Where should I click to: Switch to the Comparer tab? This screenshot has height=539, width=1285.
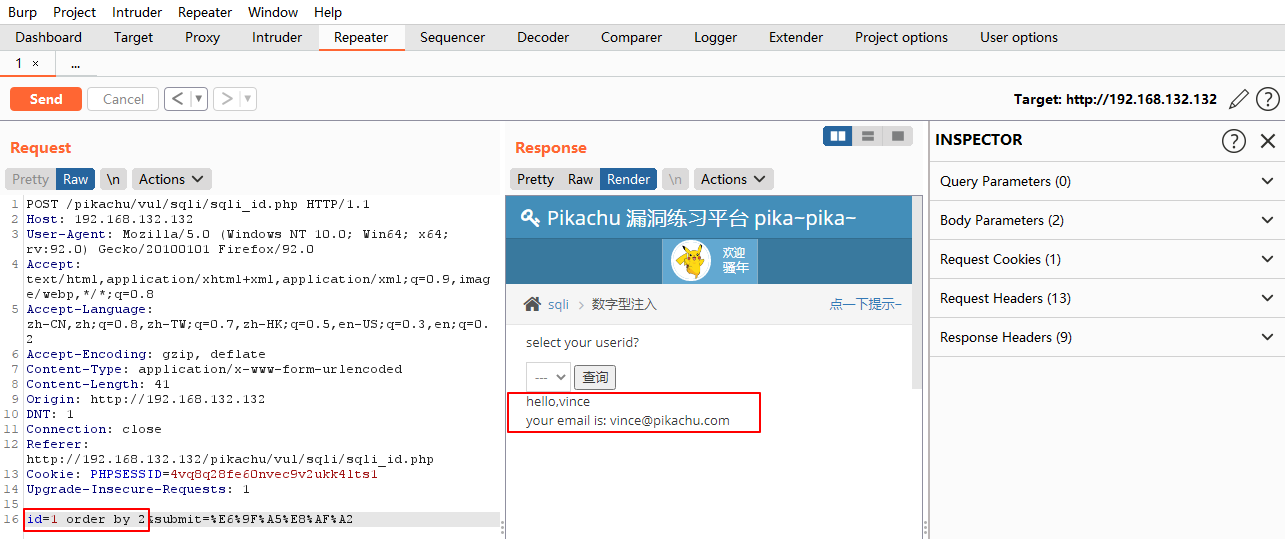(632, 37)
